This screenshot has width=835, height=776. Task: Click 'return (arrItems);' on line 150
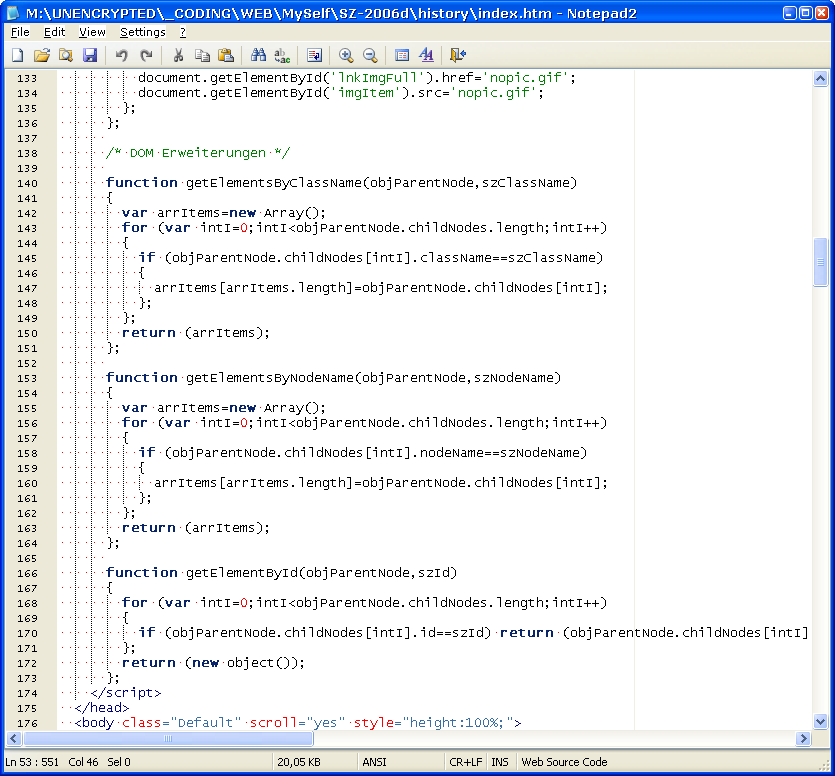point(196,332)
